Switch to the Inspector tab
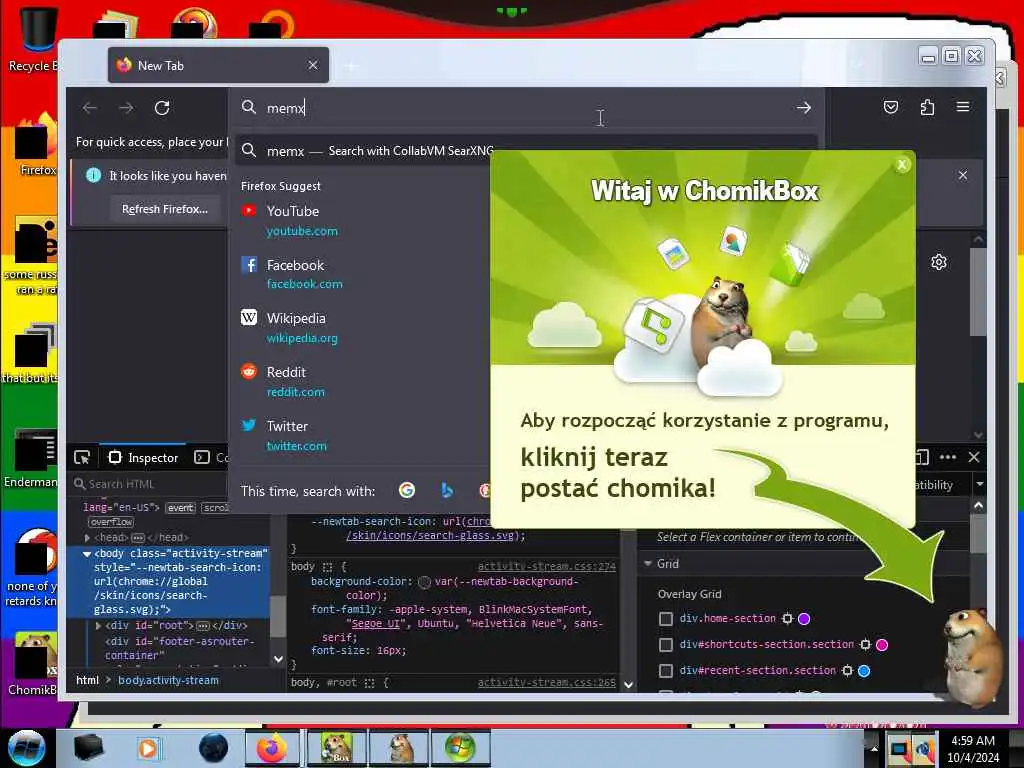Viewport: 1024px width, 768px height. [x=143, y=458]
